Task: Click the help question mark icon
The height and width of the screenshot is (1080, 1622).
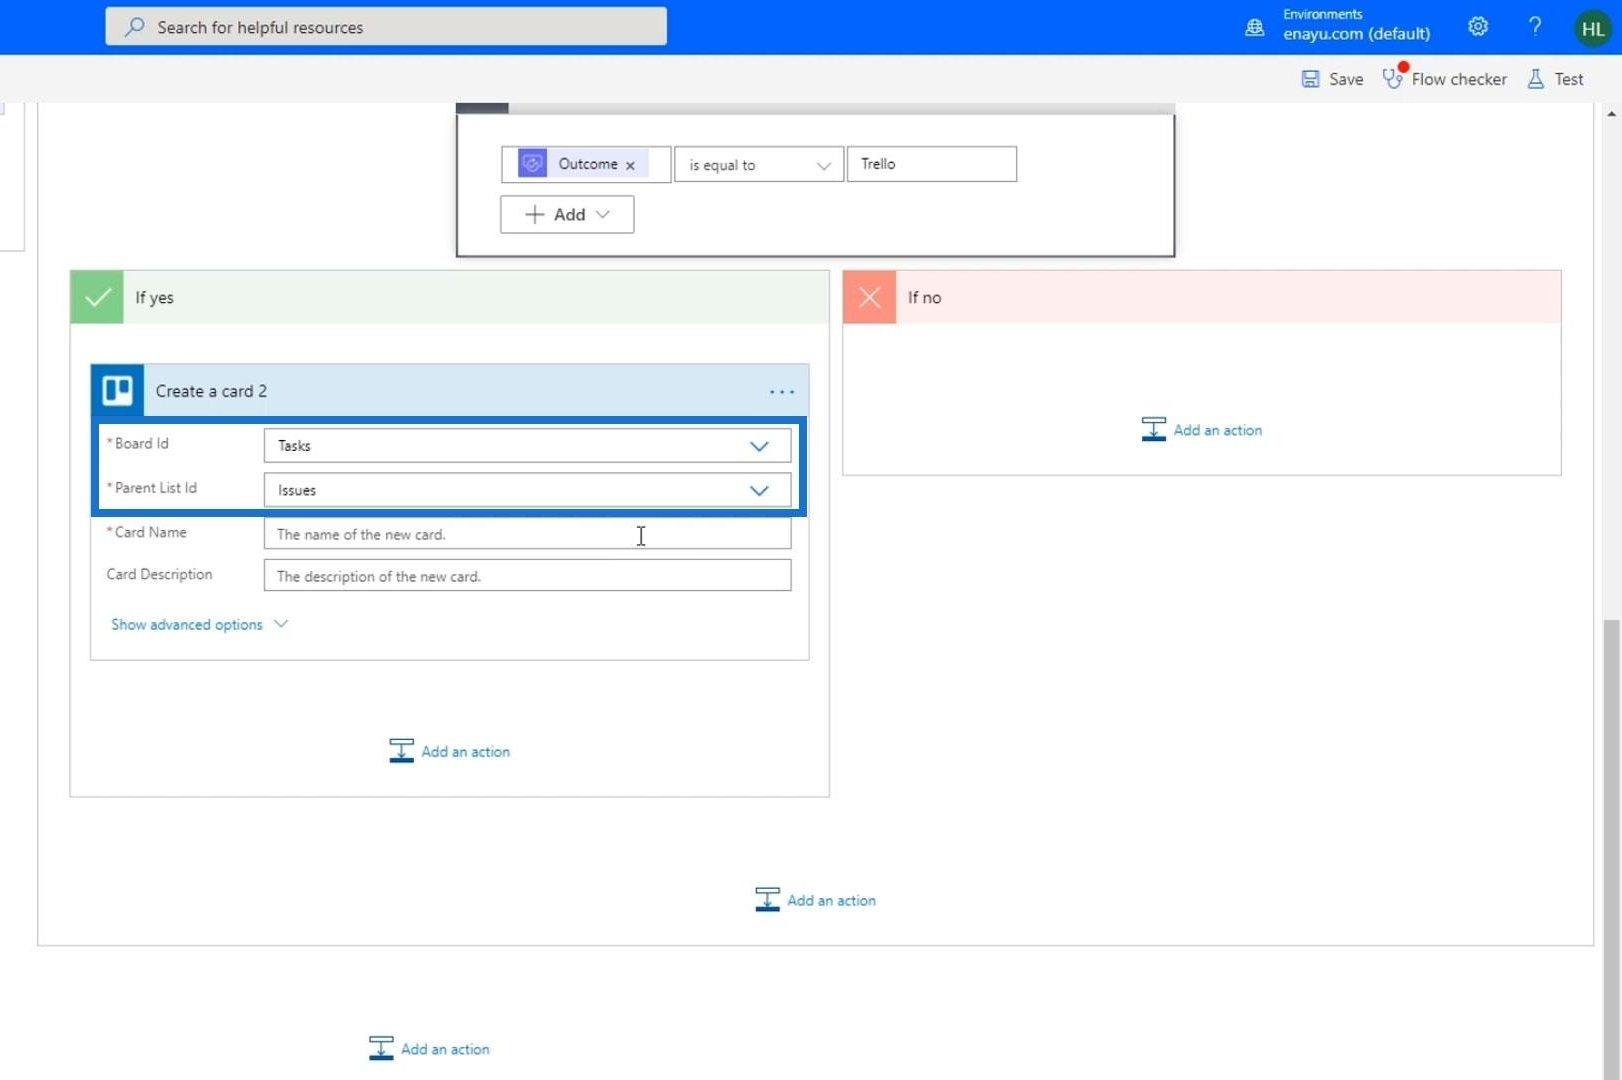Action: click(x=1535, y=27)
